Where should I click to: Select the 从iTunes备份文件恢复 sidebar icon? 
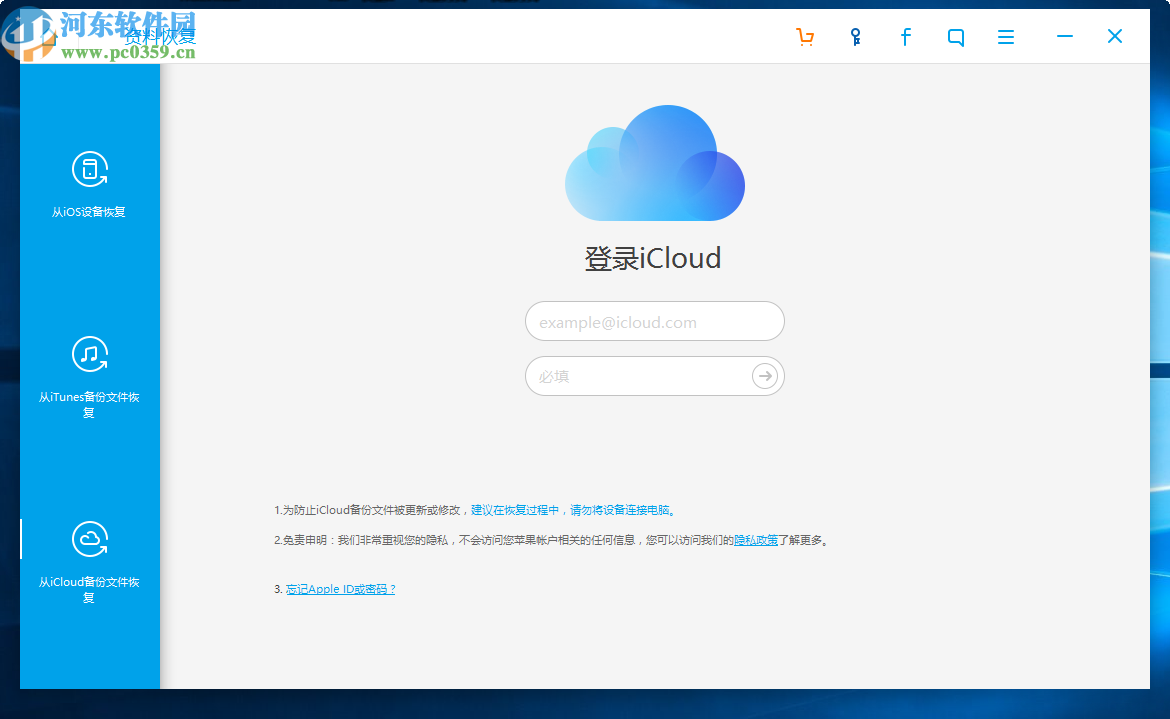89,354
